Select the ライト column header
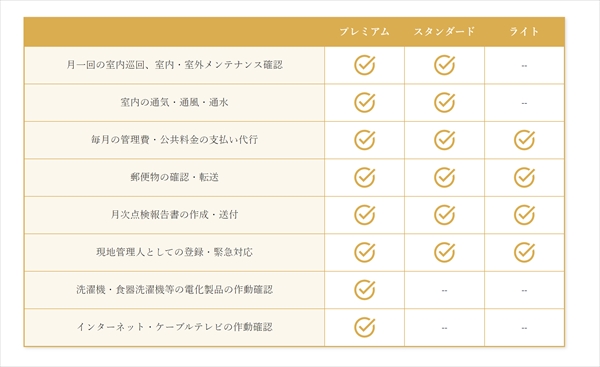Image resolution: width=600 pixels, height=367 pixels. click(x=524, y=31)
